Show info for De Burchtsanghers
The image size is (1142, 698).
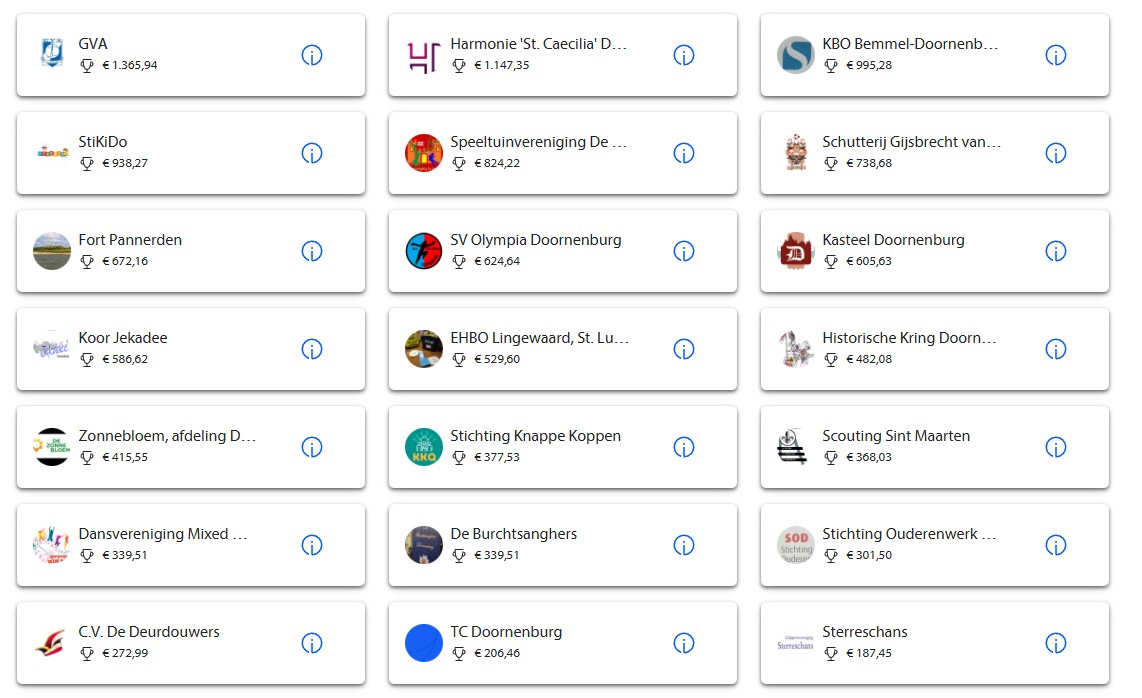pos(684,545)
